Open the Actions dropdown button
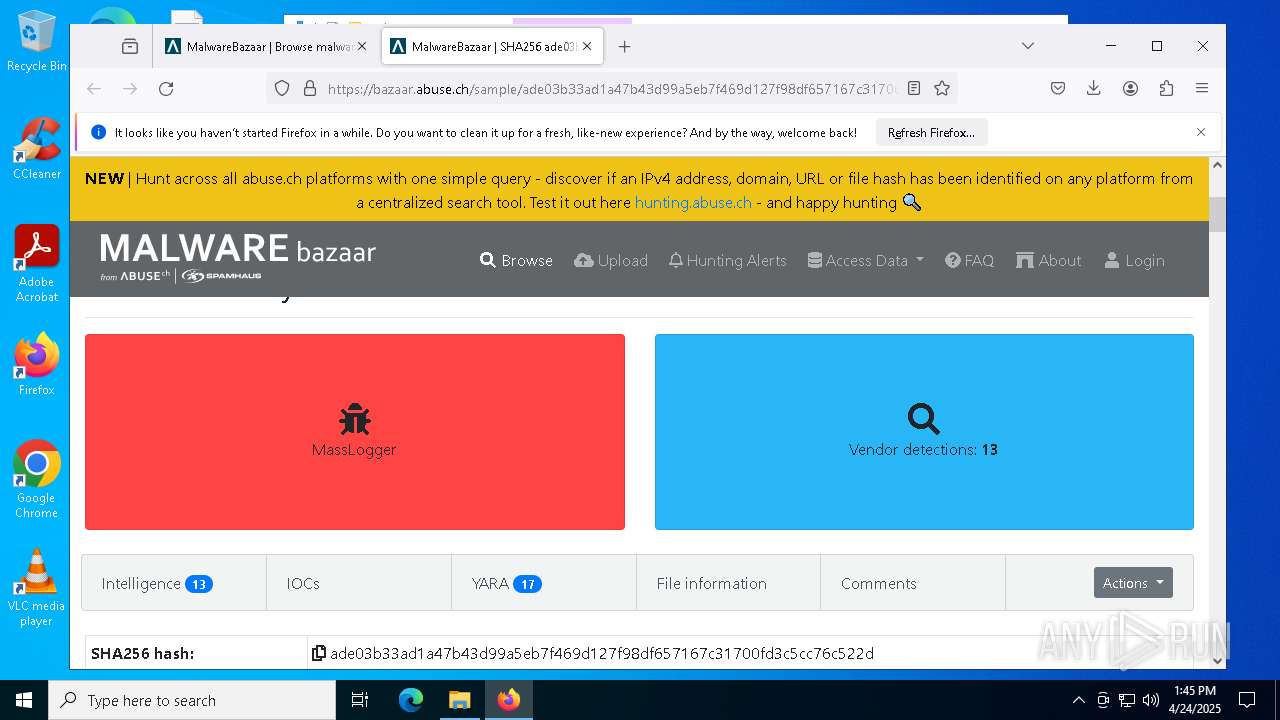 1133,583
